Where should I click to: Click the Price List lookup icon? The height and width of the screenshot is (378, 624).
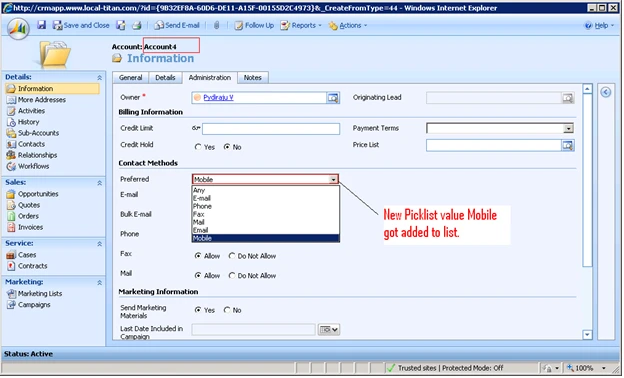click(x=568, y=146)
